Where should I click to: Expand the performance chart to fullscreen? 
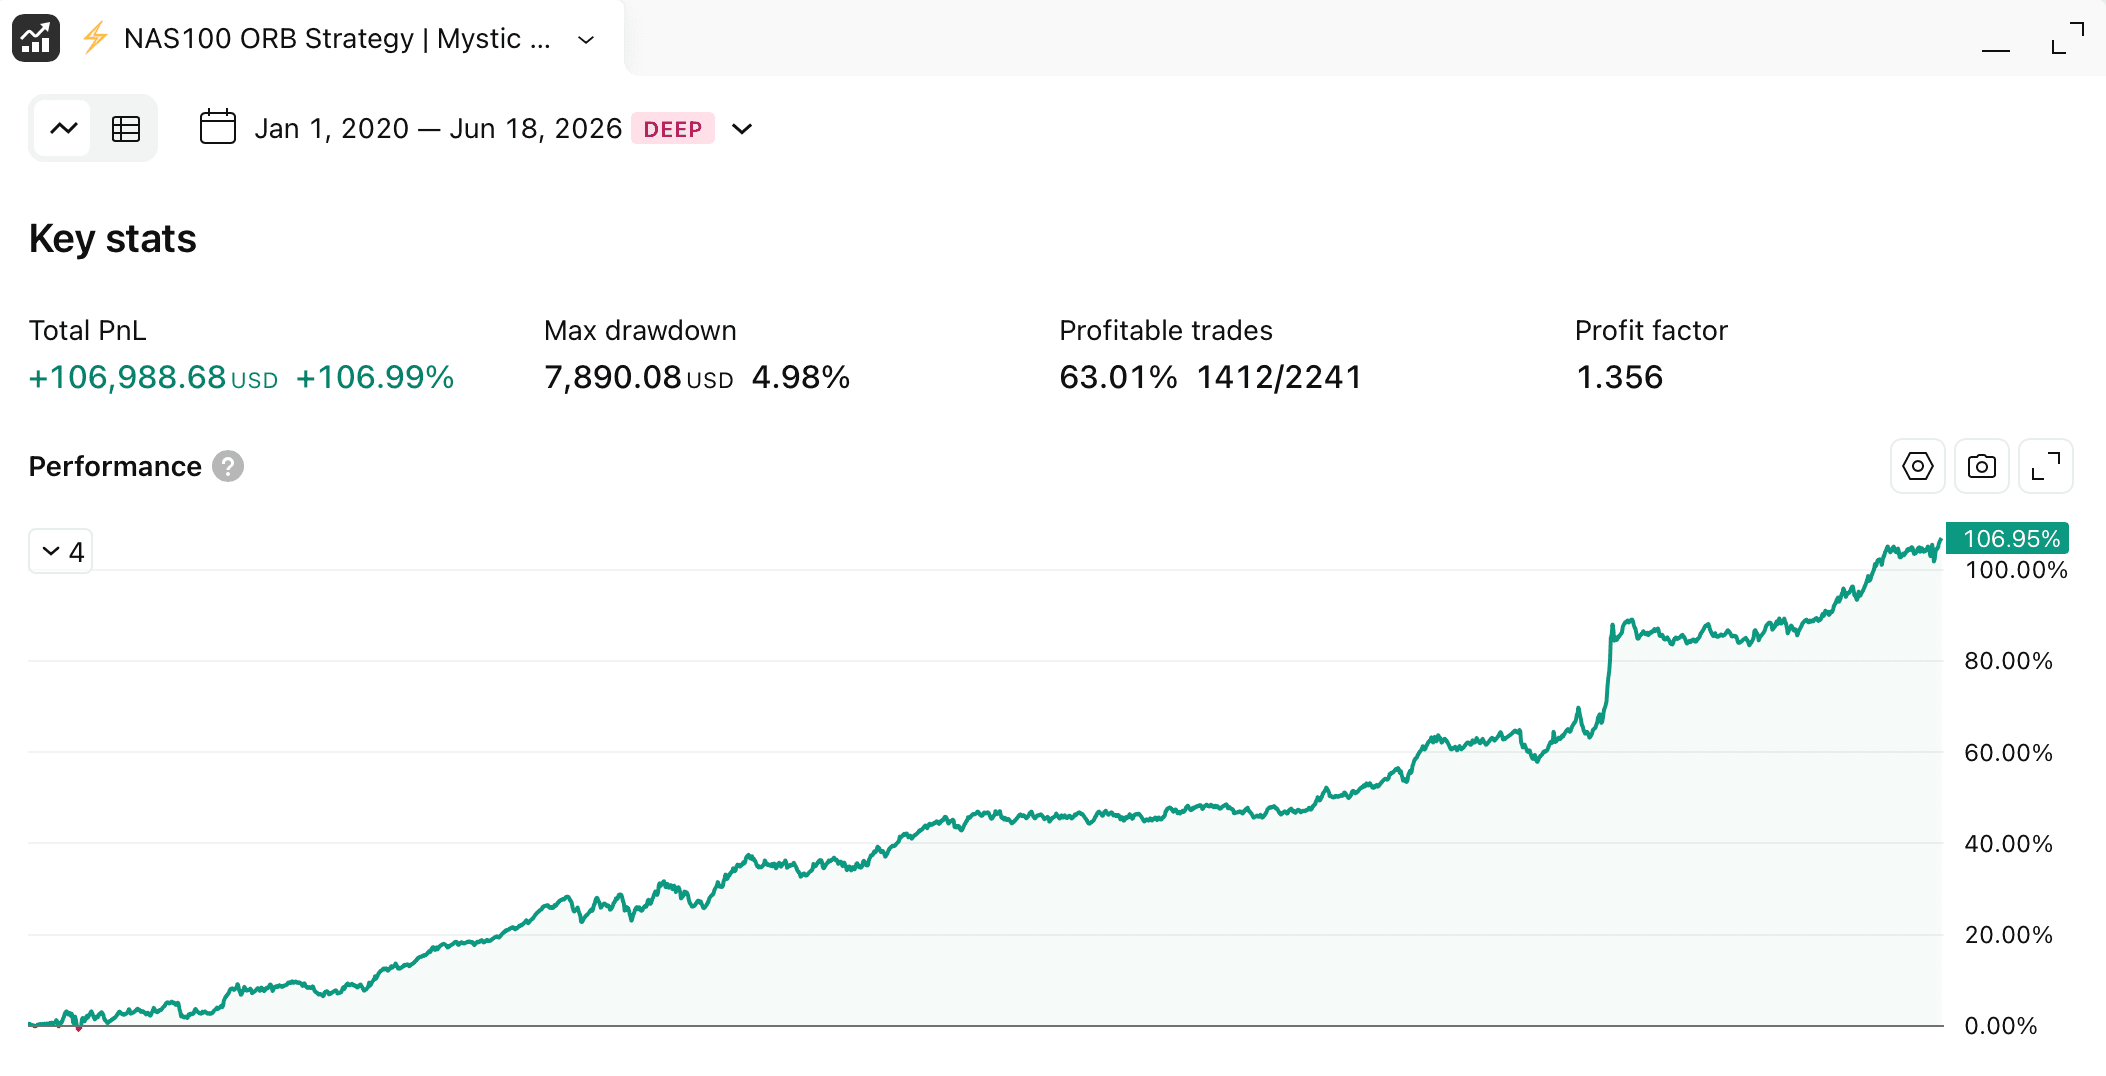pos(2046,466)
